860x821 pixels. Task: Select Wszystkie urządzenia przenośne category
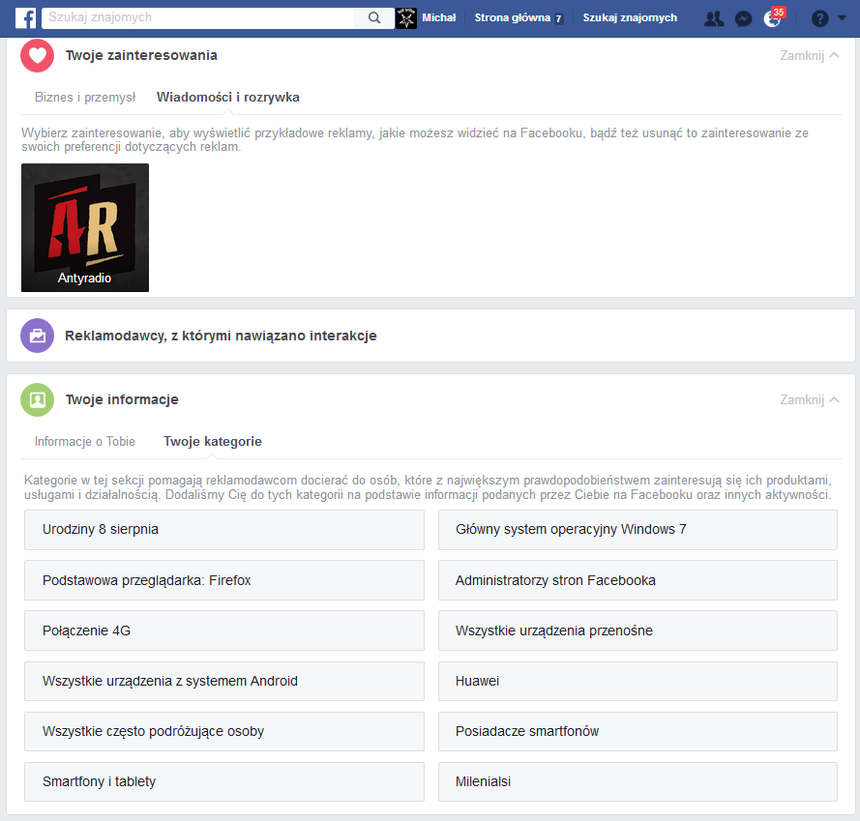point(637,631)
